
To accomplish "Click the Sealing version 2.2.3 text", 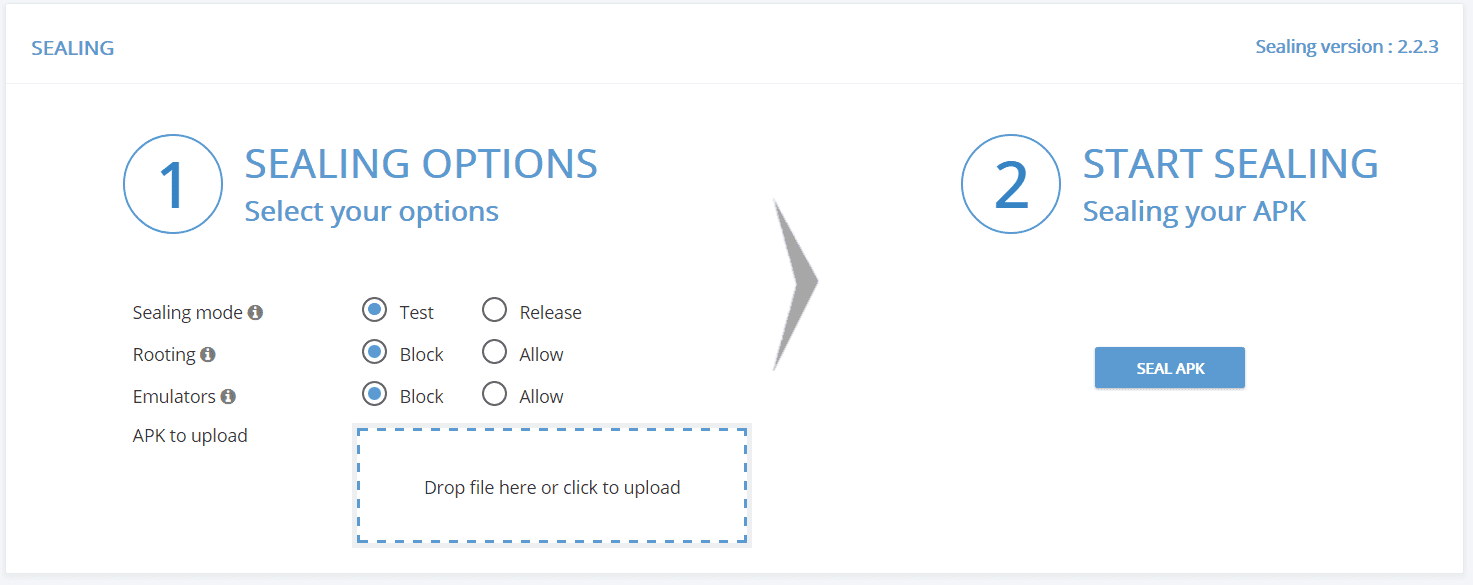I will tap(1347, 47).
